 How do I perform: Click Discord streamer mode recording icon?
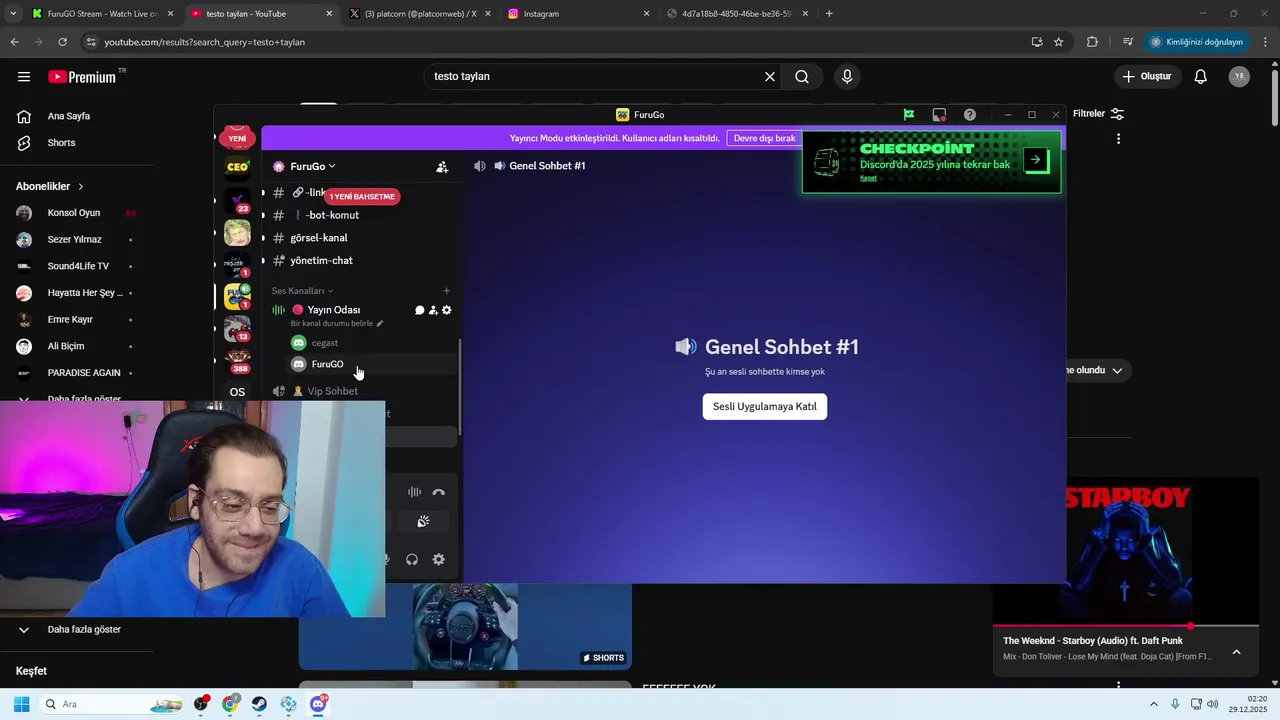[x=939, y=115]
